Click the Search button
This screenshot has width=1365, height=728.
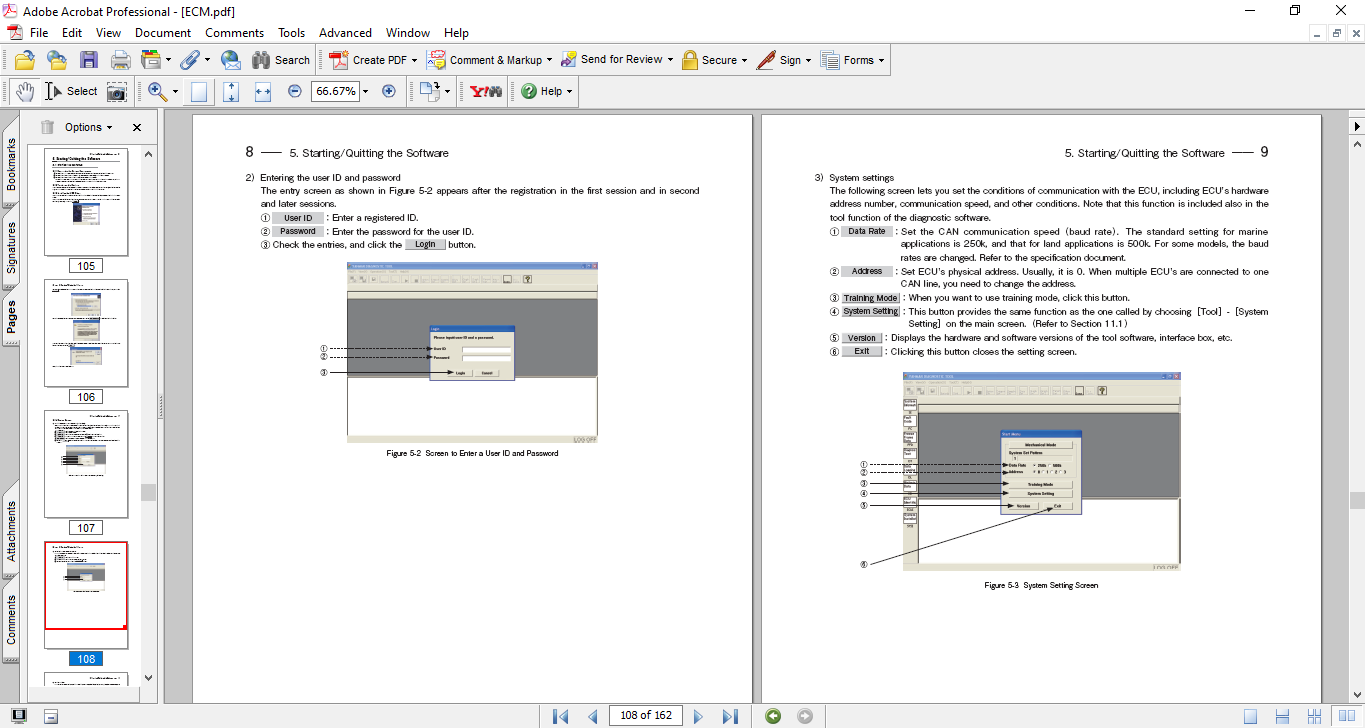(281, 60)
